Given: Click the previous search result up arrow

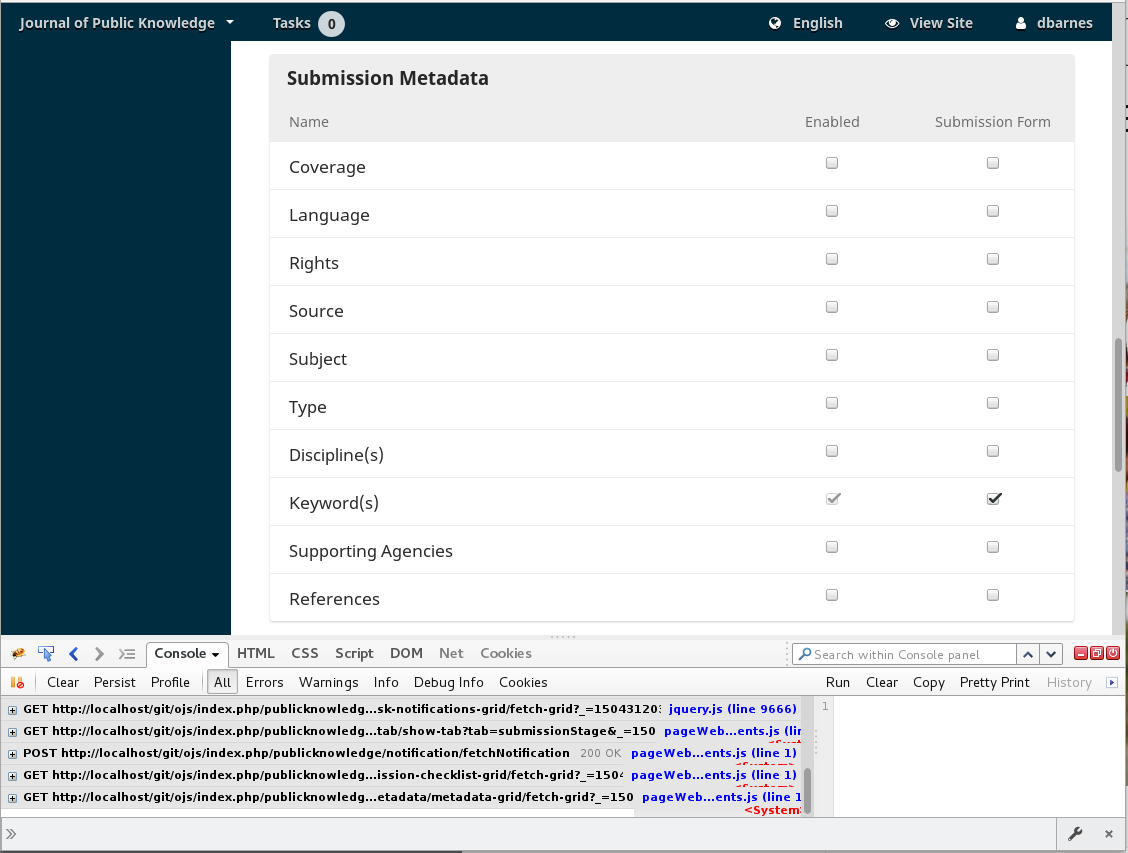Looking at the screenshot, I should tap(1027, 654).
